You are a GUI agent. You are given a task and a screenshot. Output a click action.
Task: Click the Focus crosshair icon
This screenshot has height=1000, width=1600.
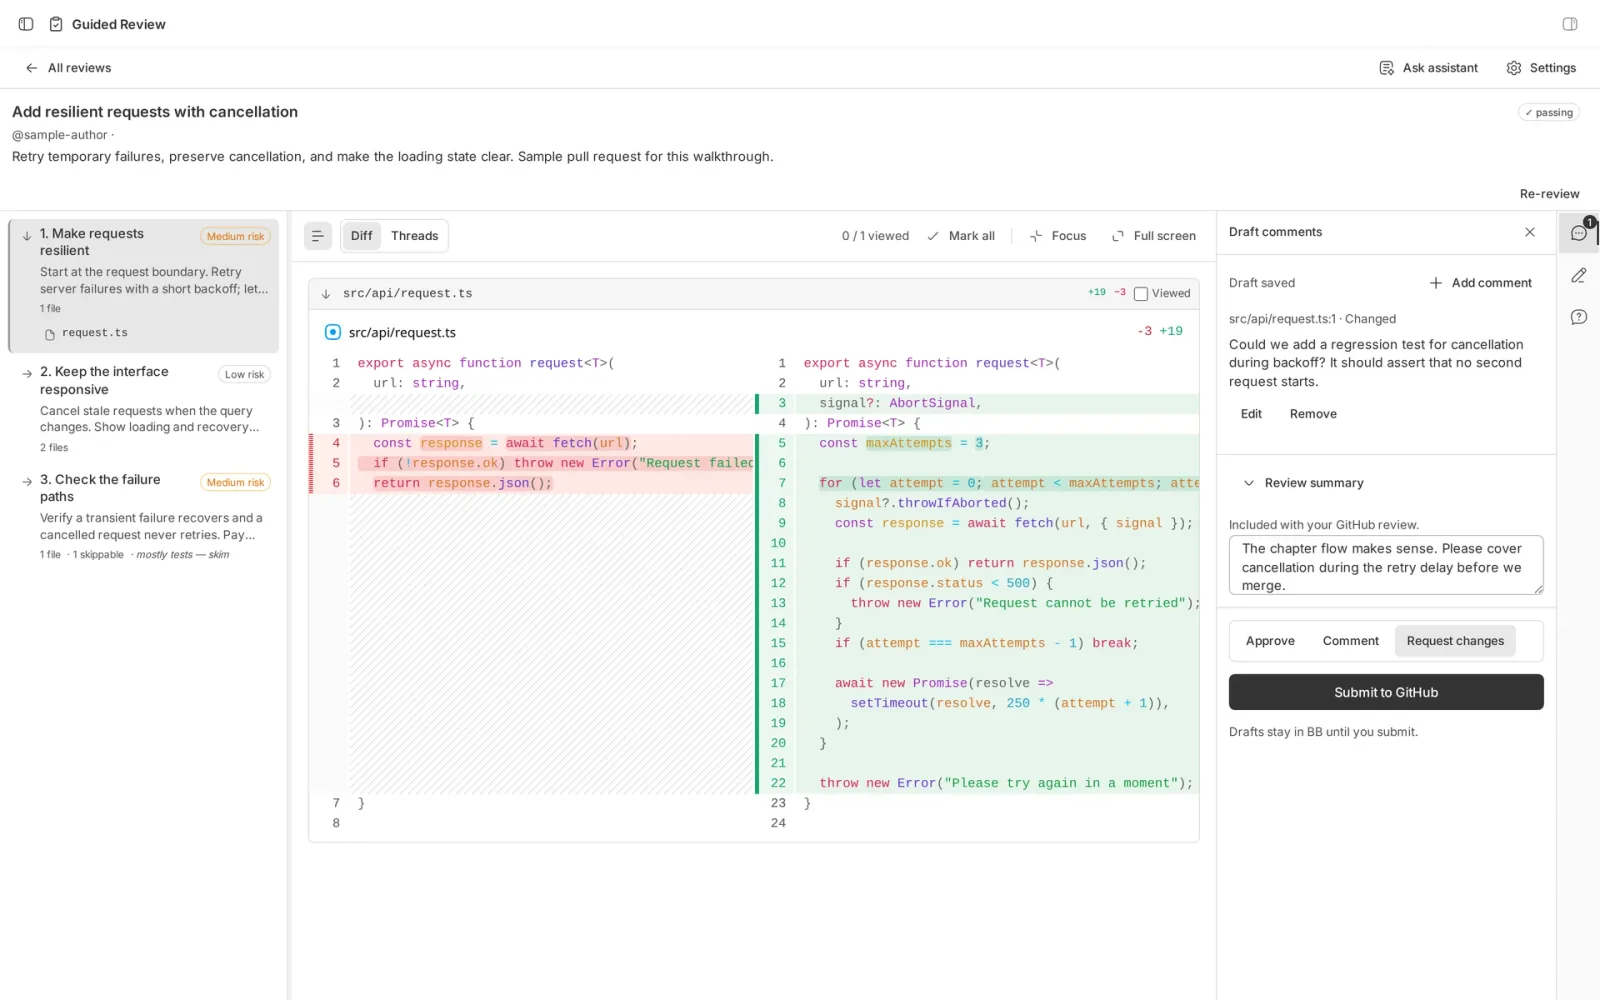(1036, 236)
